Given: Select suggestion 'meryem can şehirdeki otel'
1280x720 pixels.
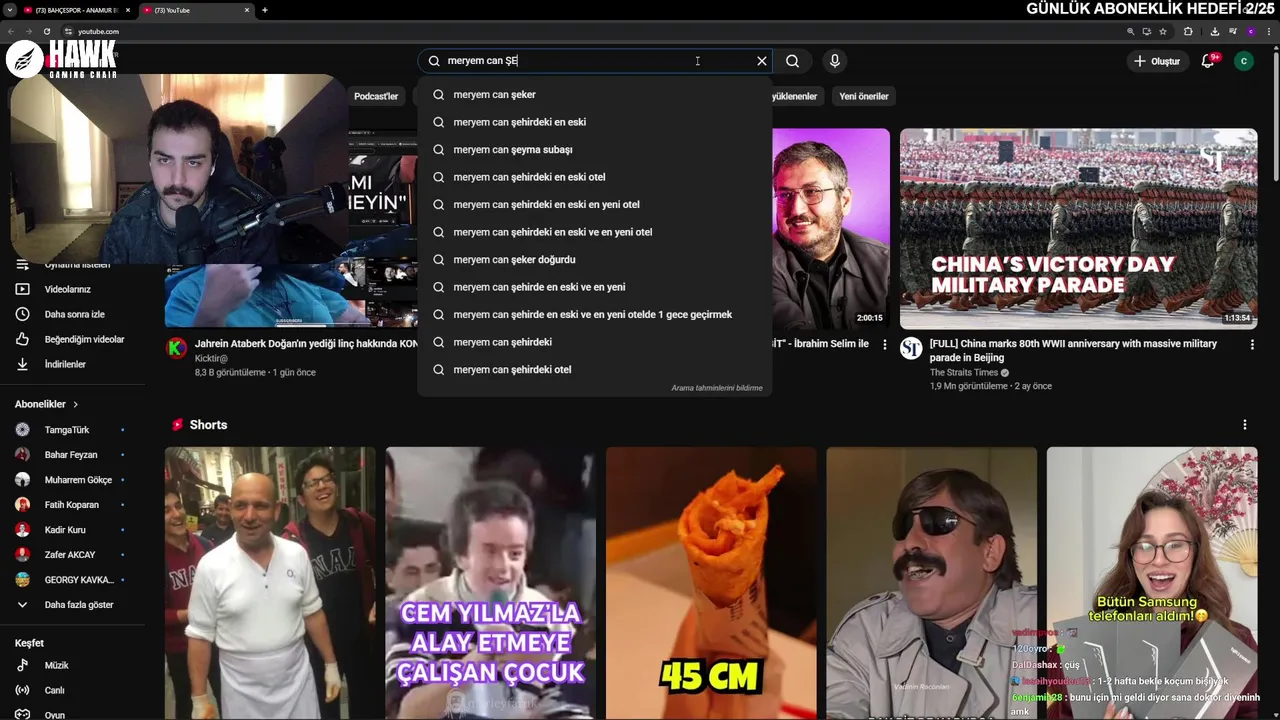Looking at the screenshot, I should (595, 369).
